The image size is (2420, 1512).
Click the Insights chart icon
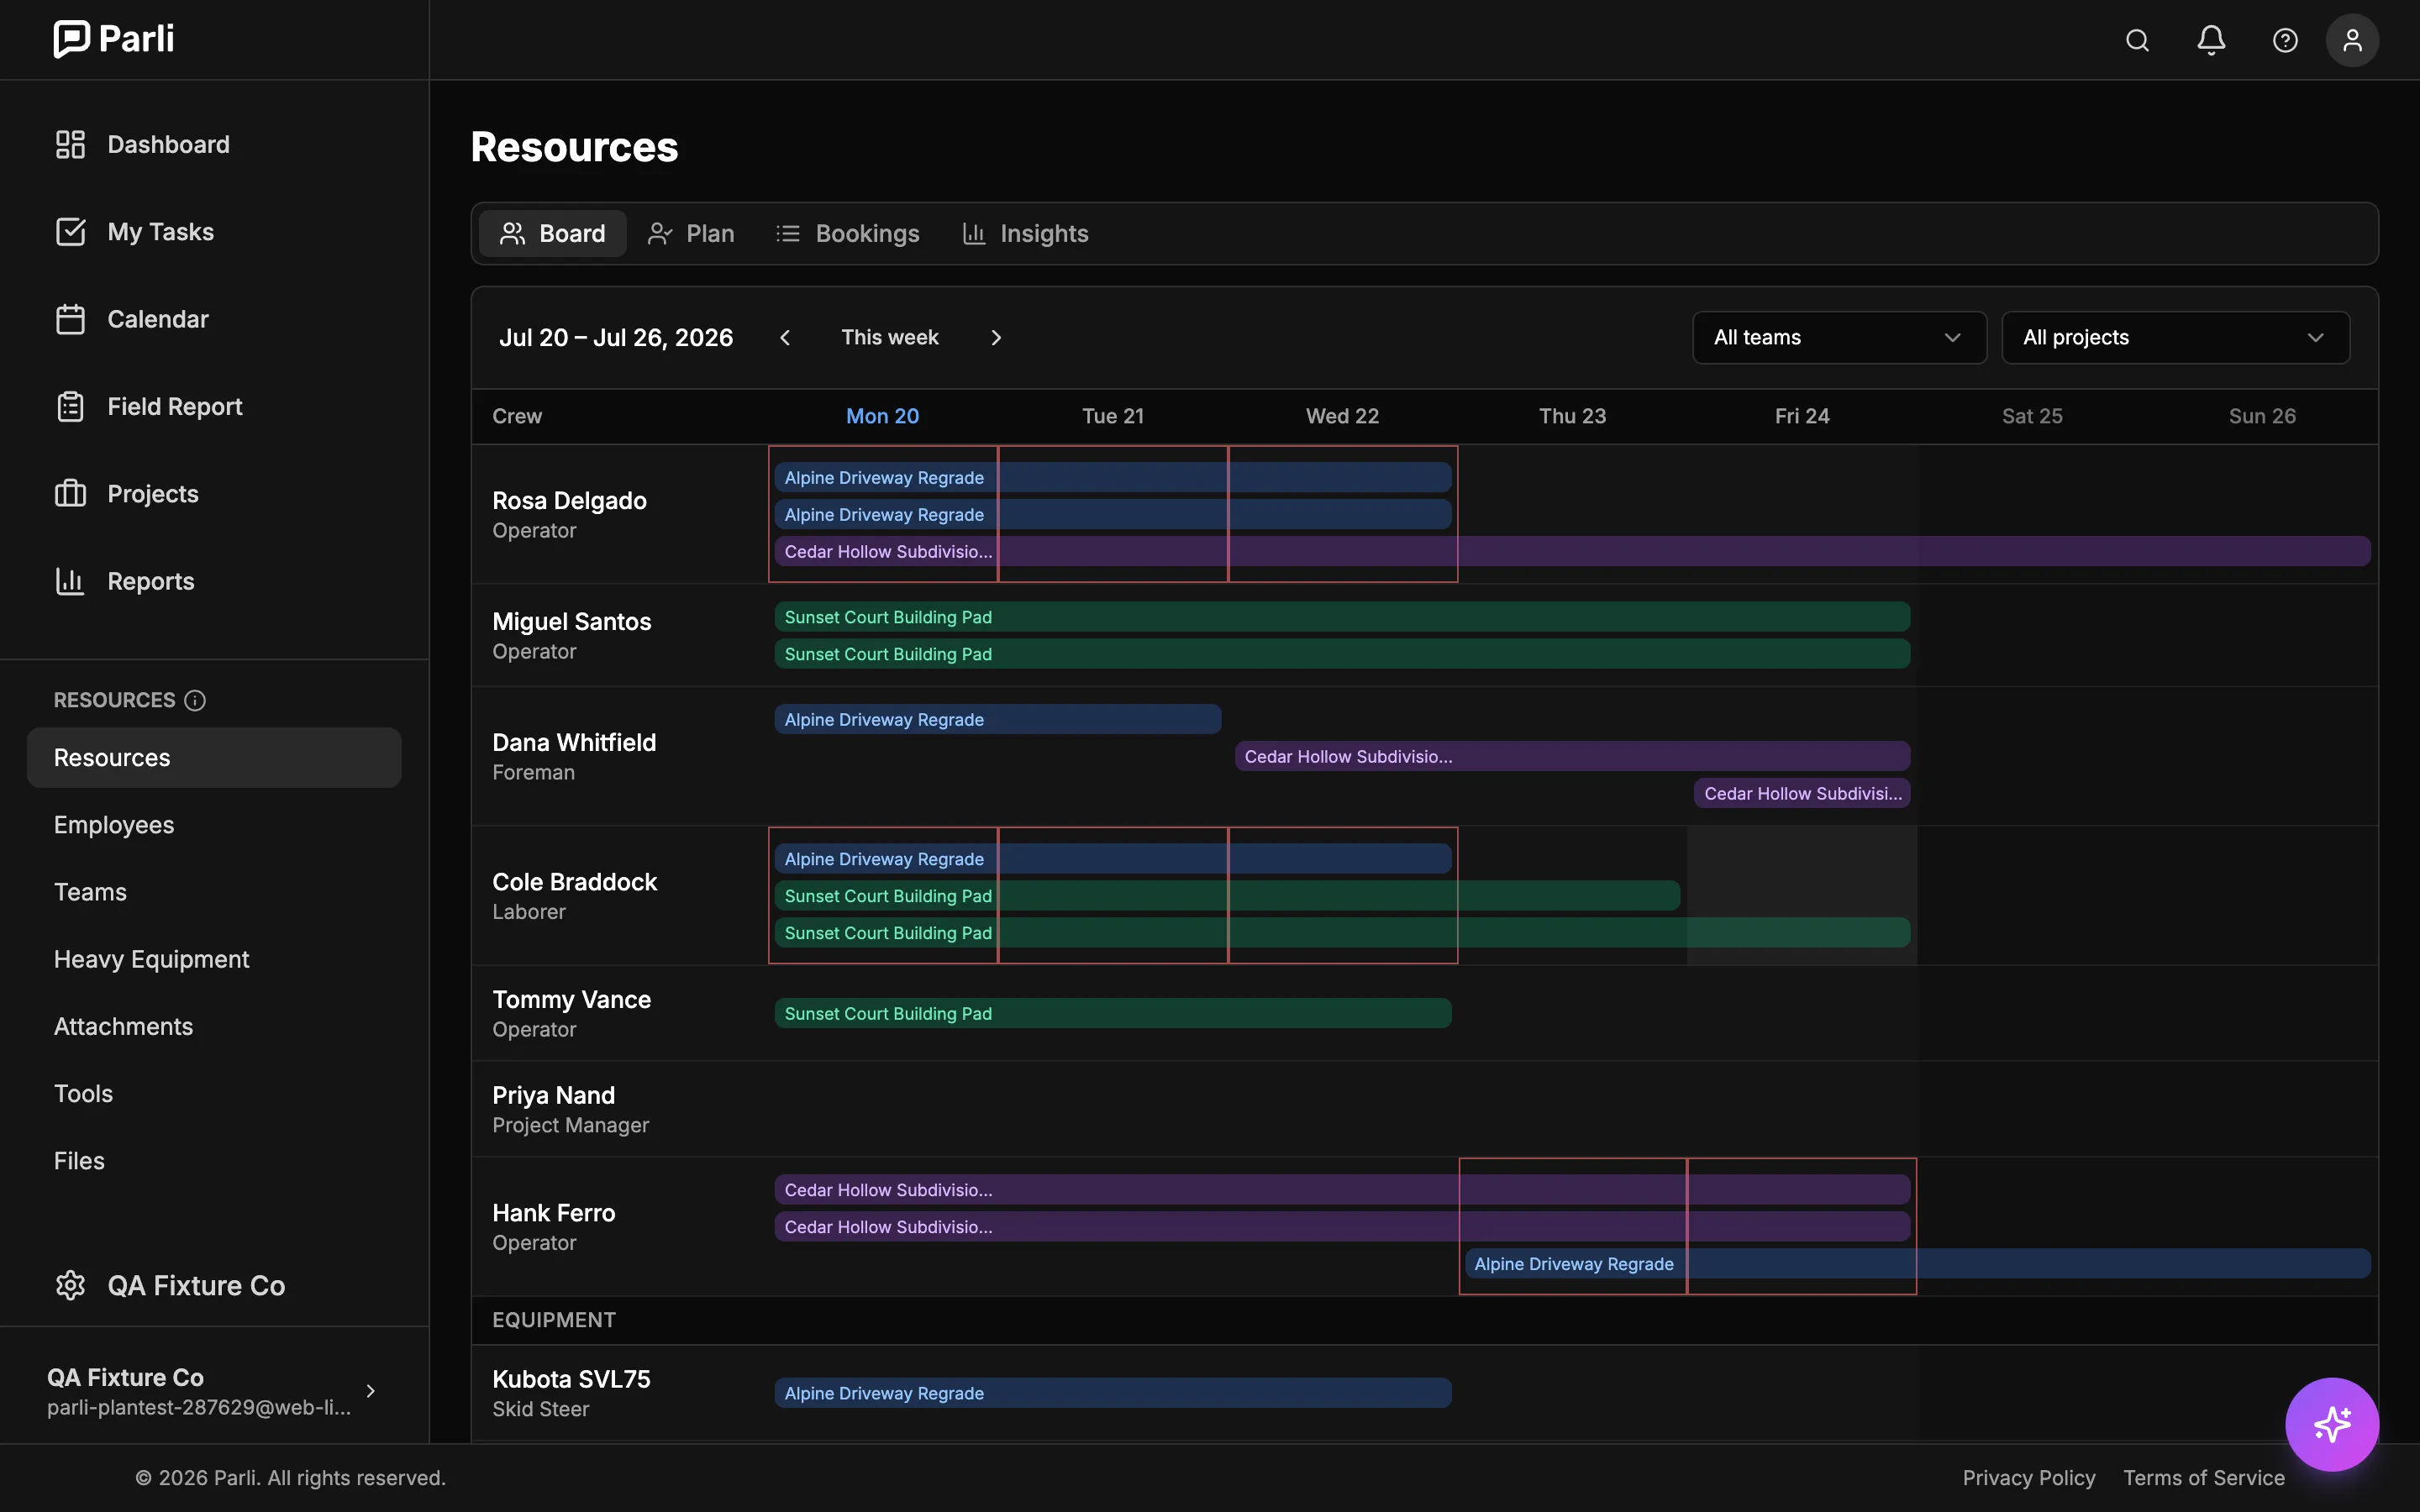pos(973,233)
